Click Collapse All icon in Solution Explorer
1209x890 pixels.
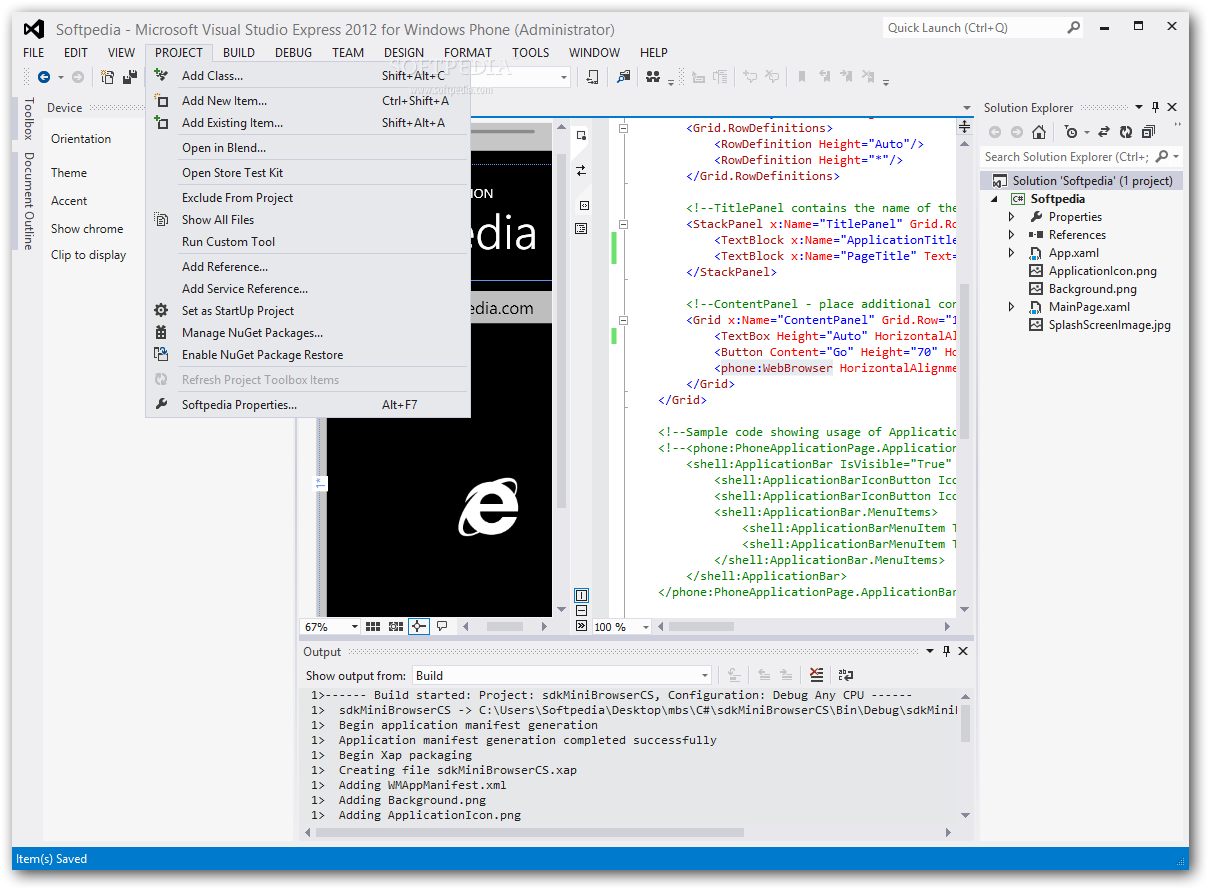point(1148,132)
